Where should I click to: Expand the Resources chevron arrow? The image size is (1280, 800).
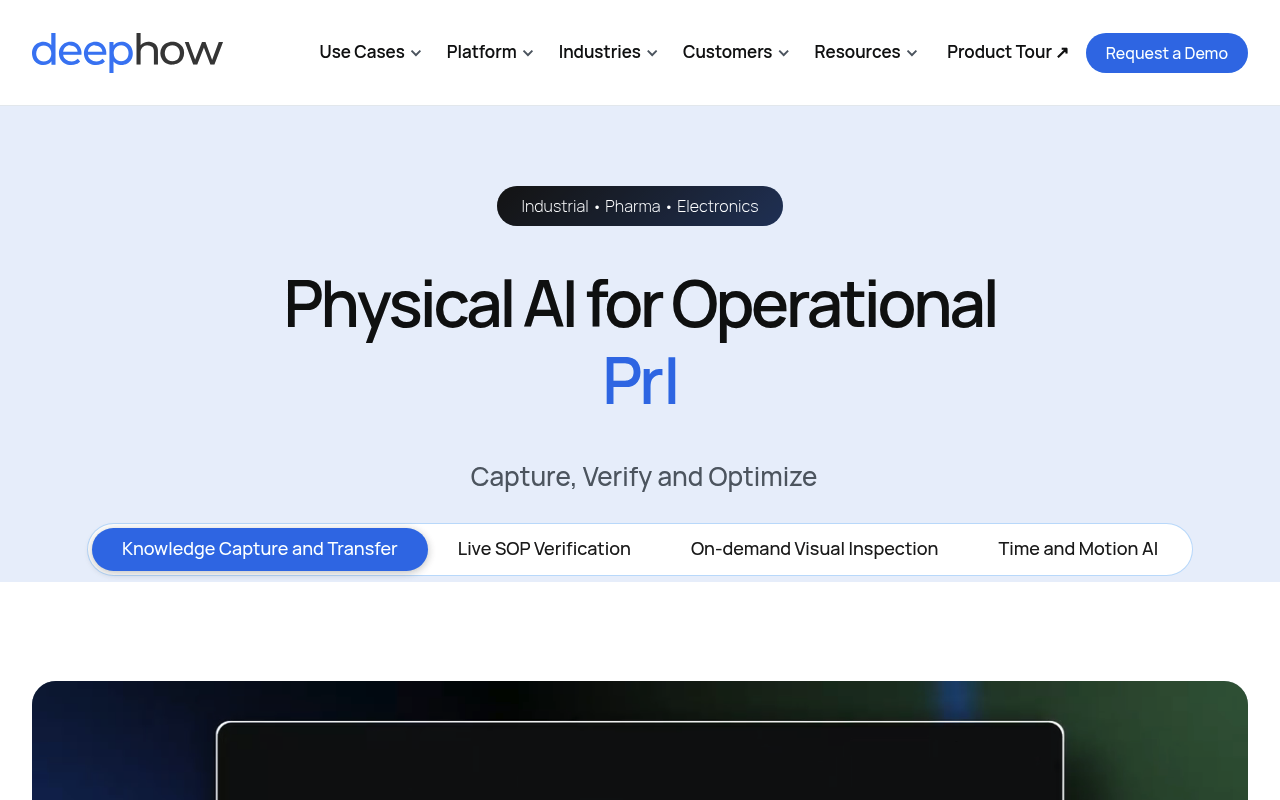point(912,53)
